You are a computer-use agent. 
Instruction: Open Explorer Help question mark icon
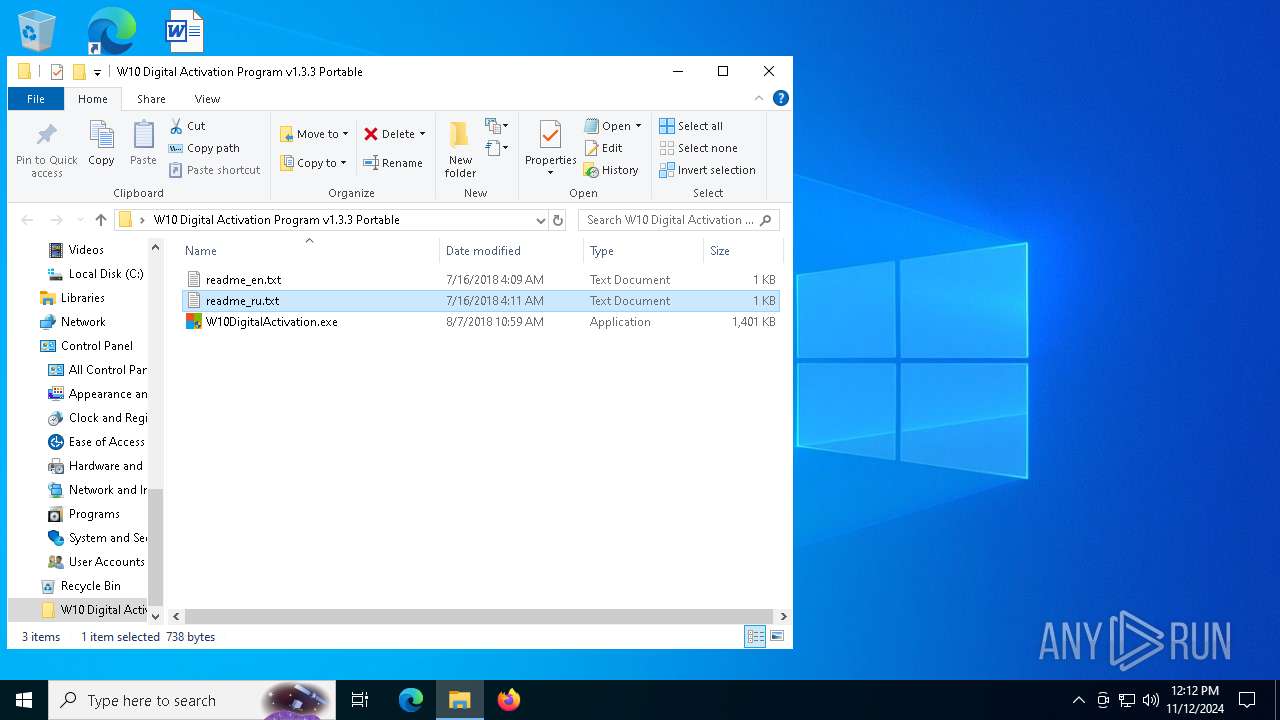pos(781,98)
